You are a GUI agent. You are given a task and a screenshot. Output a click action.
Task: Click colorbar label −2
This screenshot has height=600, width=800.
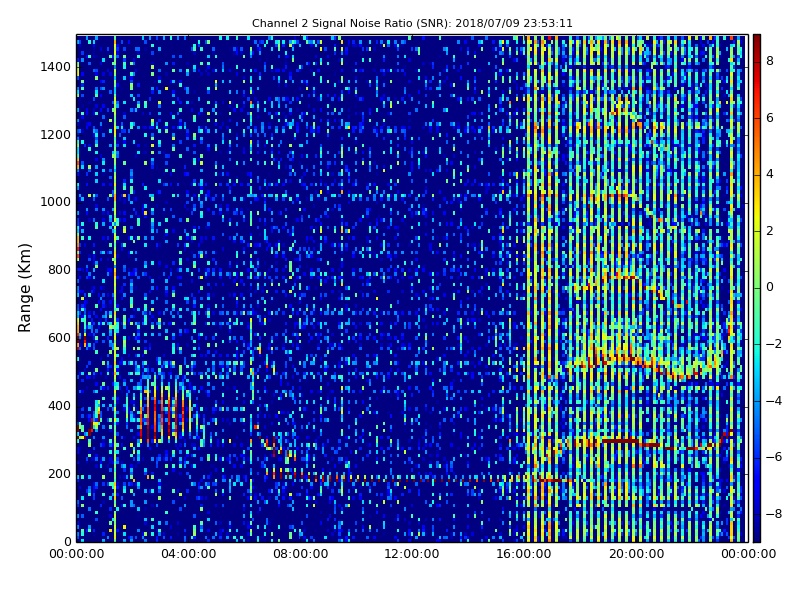[x=774, y=344]
